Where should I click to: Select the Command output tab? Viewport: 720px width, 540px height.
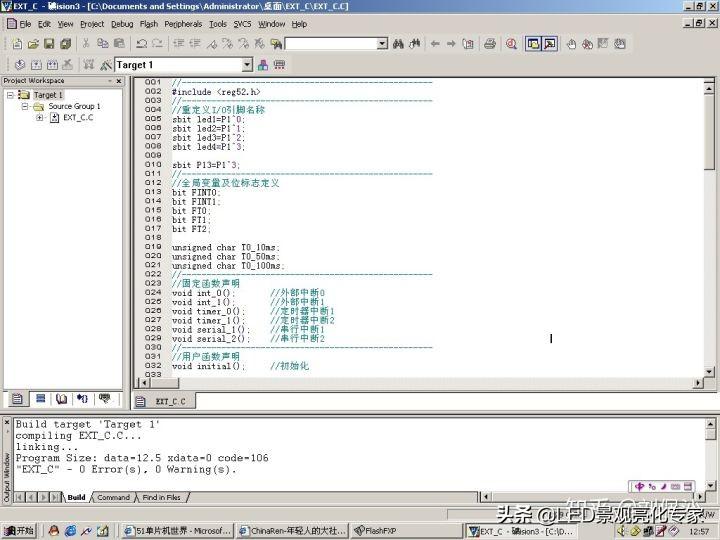pos(113,497)
